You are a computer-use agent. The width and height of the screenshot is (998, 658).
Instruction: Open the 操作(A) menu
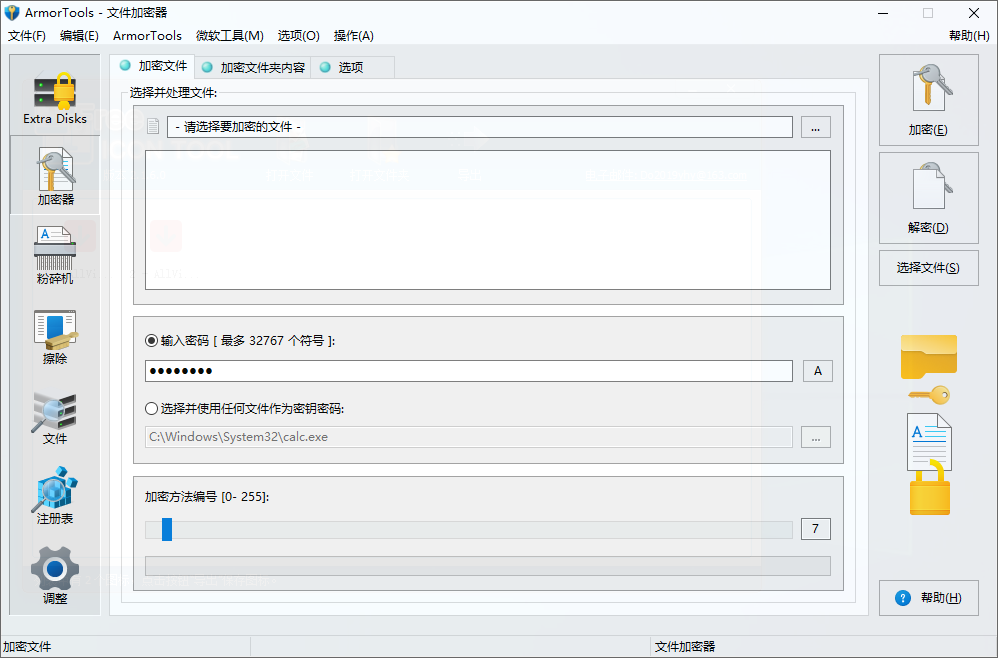point(352,35)
